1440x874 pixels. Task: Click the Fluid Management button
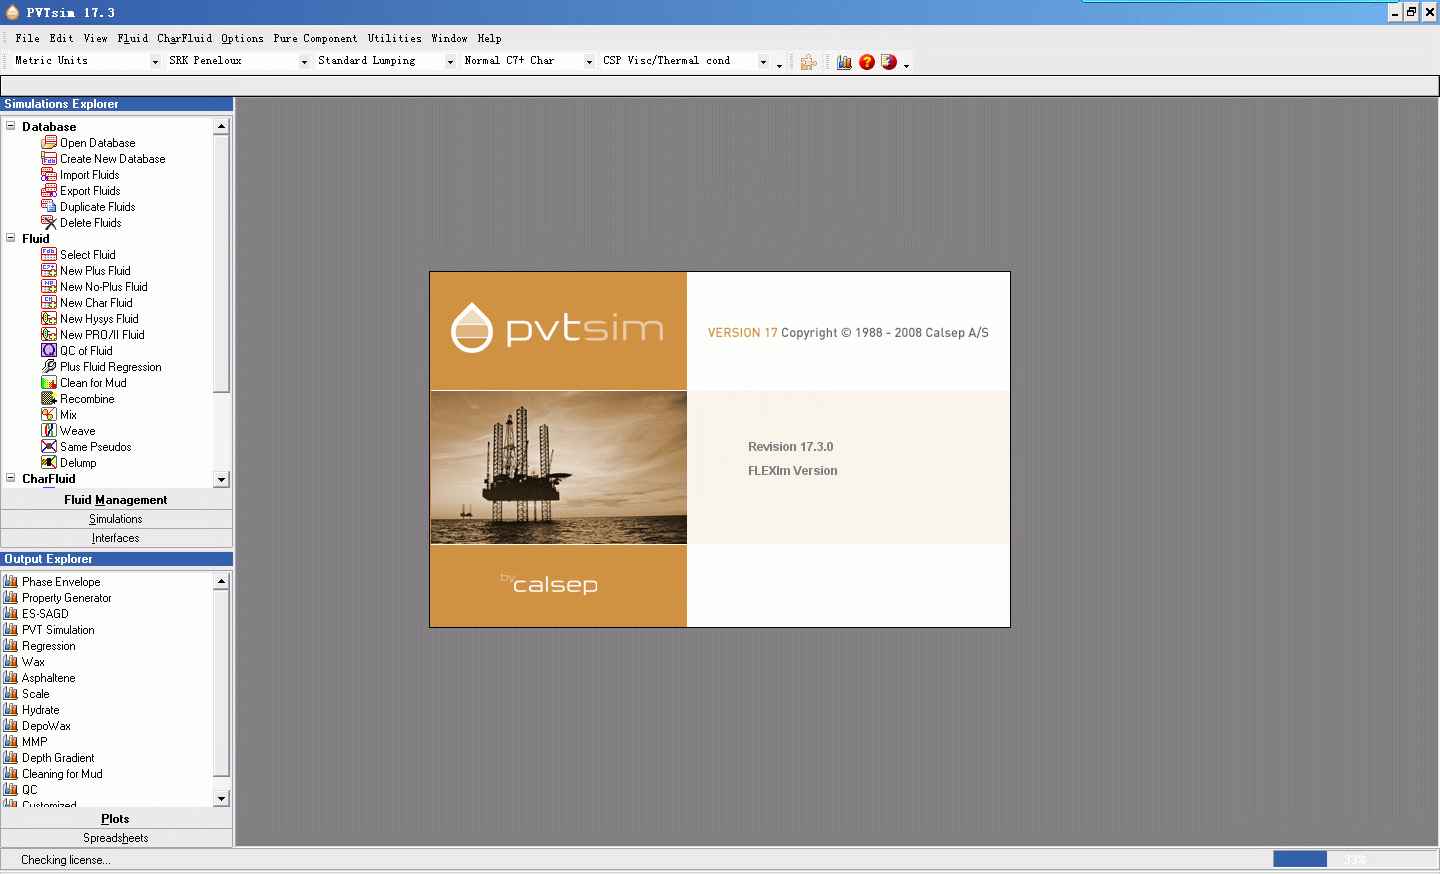116,500
